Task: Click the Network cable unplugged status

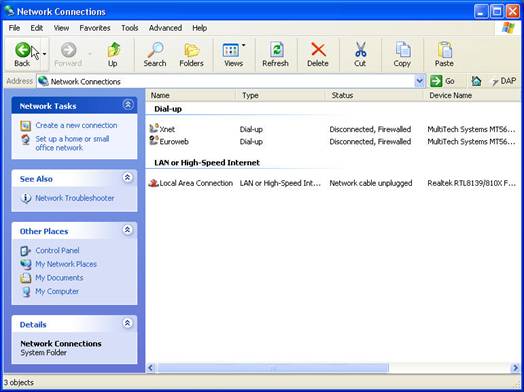Action: pyautogui.click(x=371, y=183)
